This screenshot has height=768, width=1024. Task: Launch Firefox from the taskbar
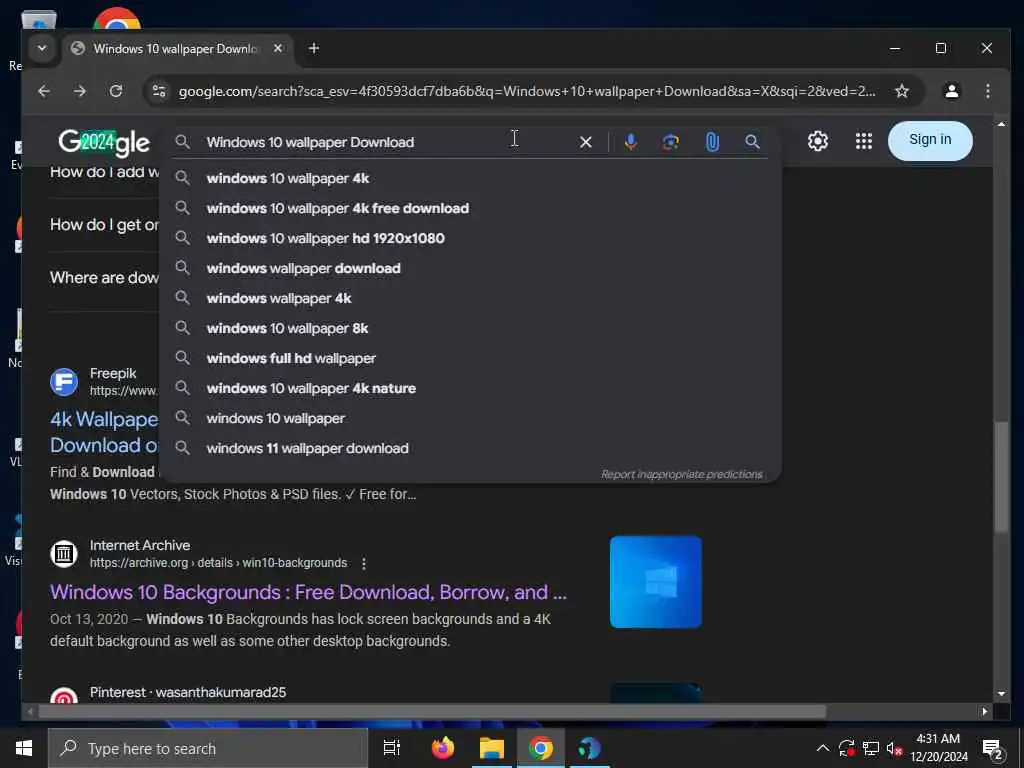click(x=443, y=748)
